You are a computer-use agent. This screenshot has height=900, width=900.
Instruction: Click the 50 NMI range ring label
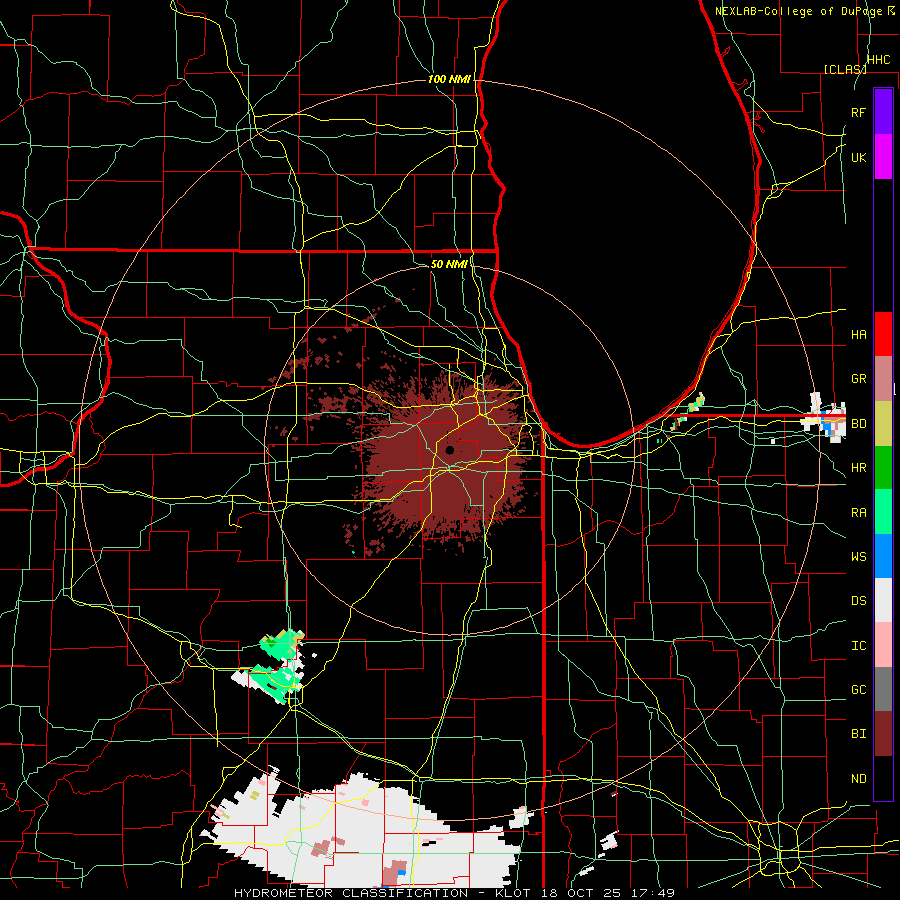(449, 264)
